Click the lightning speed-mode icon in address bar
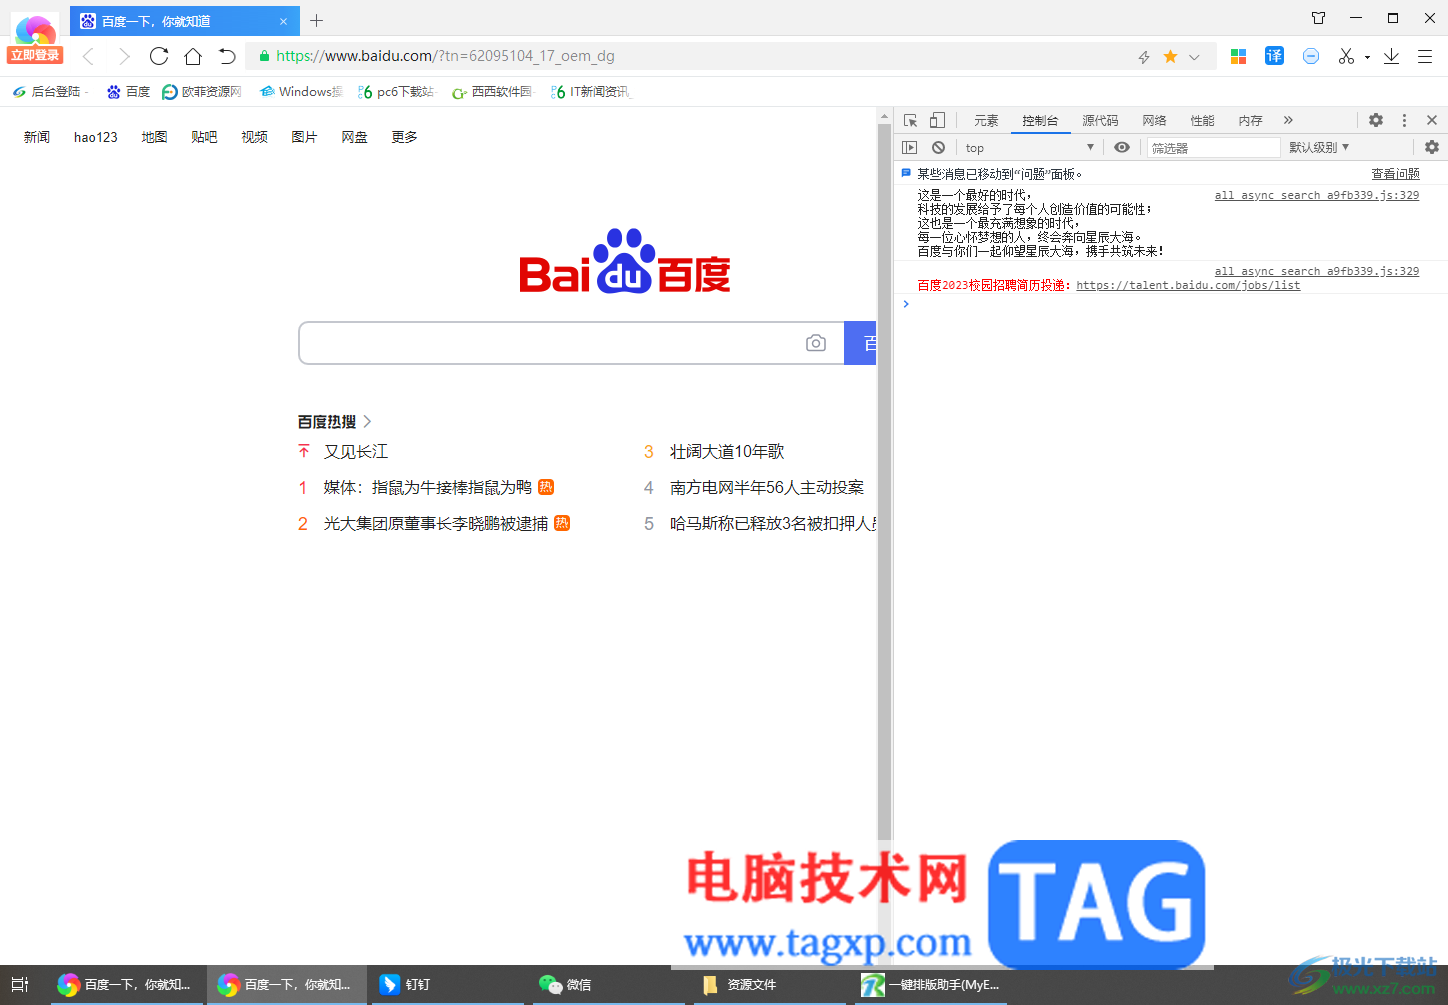This screenshot has height=1005, width=1448. tap(1144, 57)
